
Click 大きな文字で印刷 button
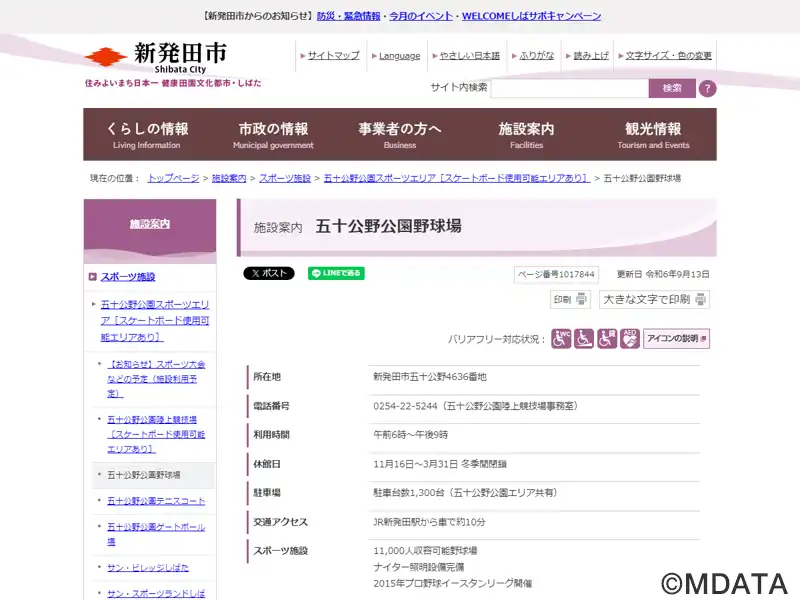pos(654,299)
